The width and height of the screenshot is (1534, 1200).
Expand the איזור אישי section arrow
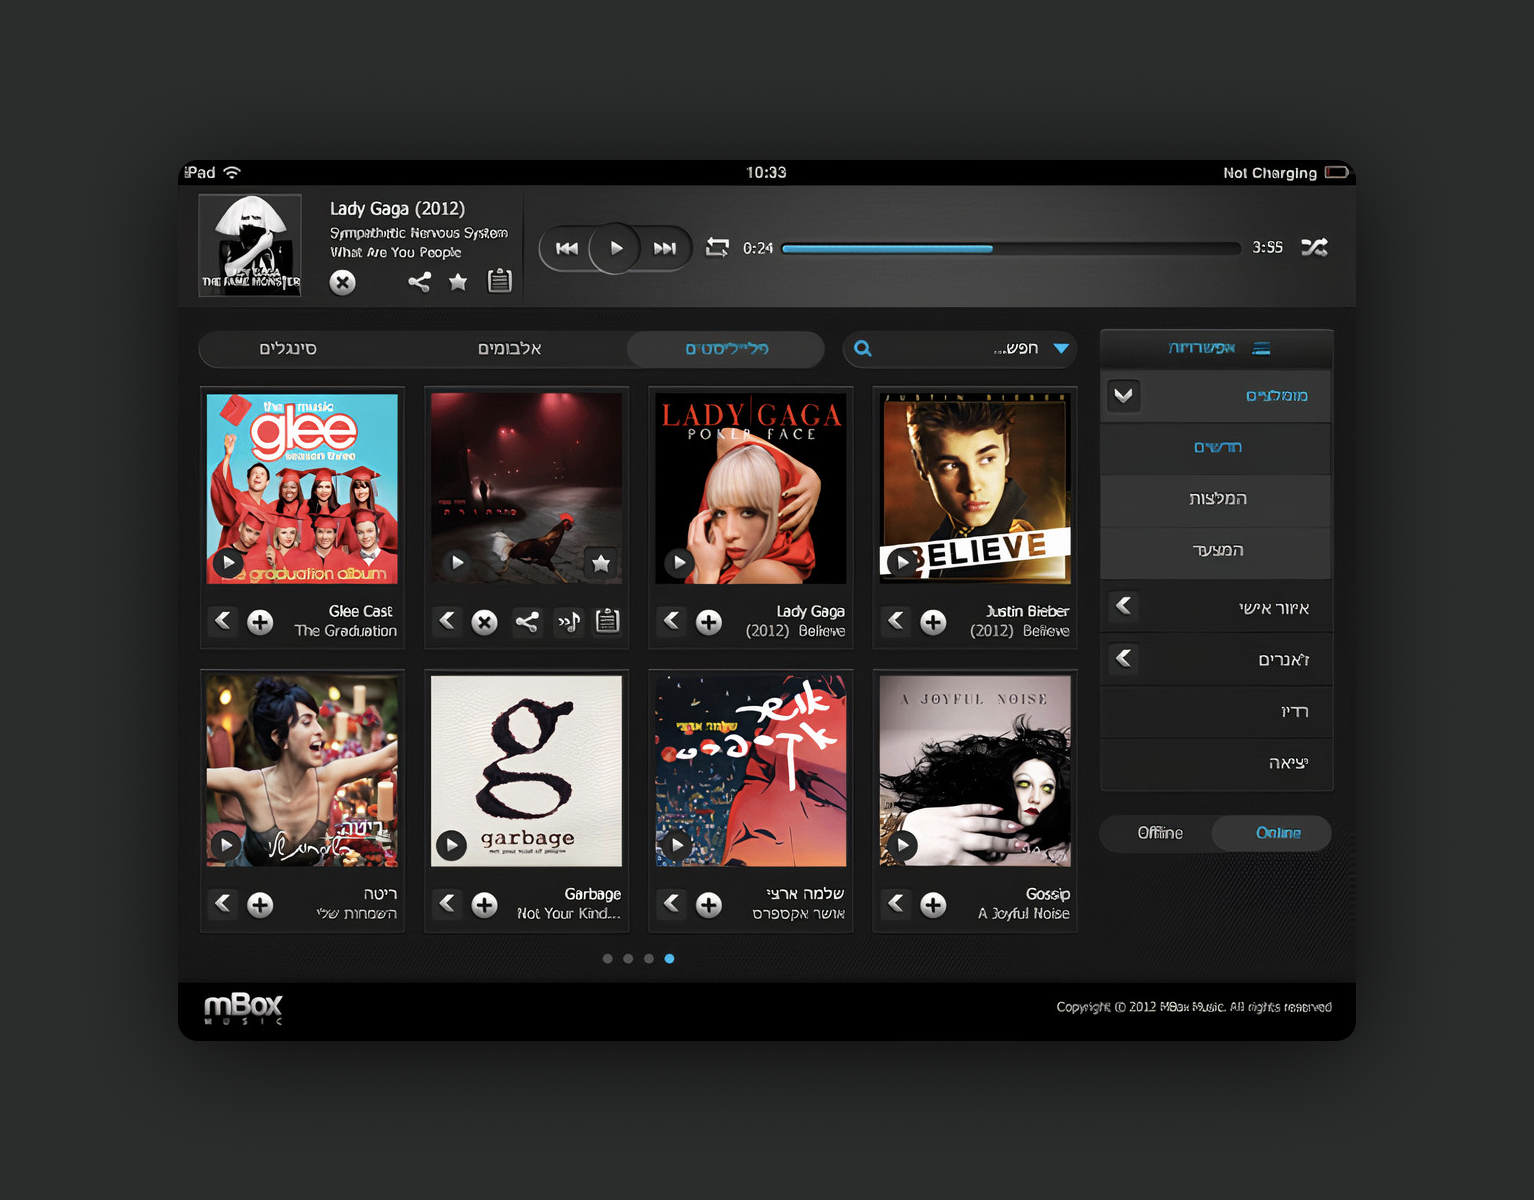(1124, 606)
